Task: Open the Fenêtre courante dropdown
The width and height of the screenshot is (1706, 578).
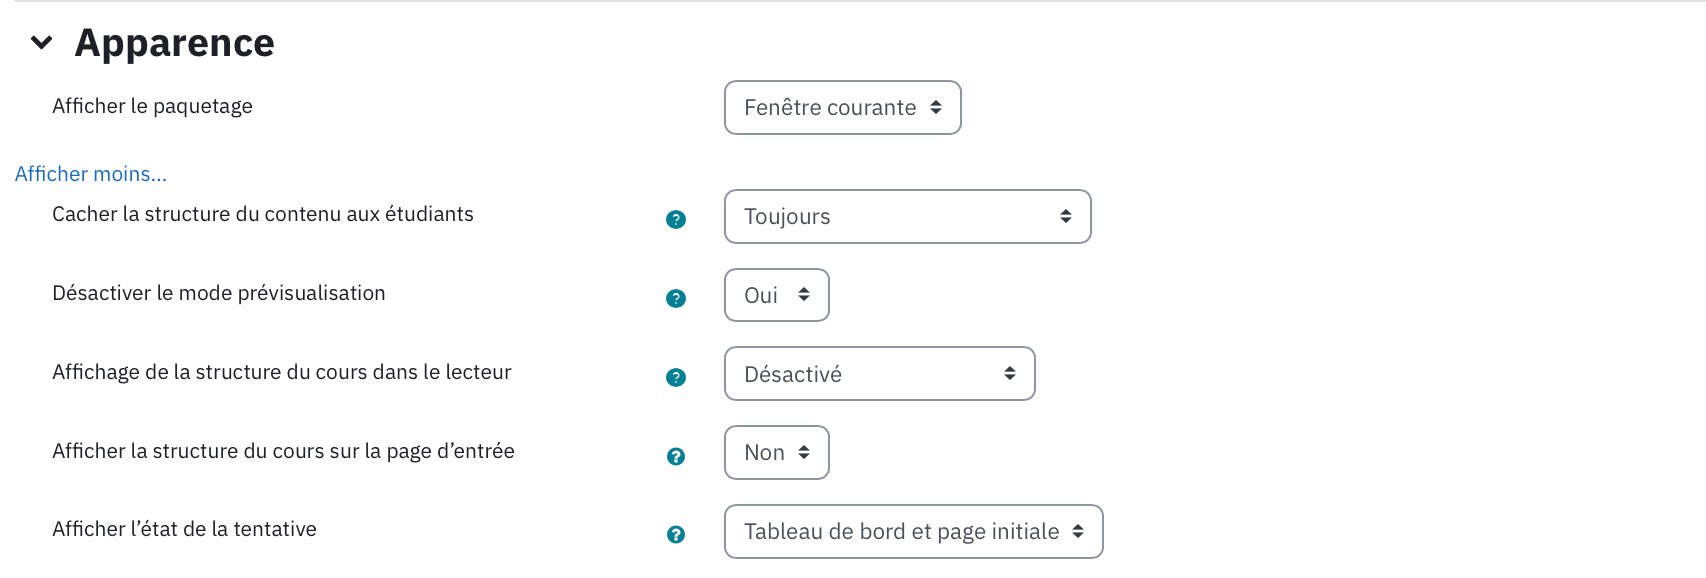Action: coord(842,107)
